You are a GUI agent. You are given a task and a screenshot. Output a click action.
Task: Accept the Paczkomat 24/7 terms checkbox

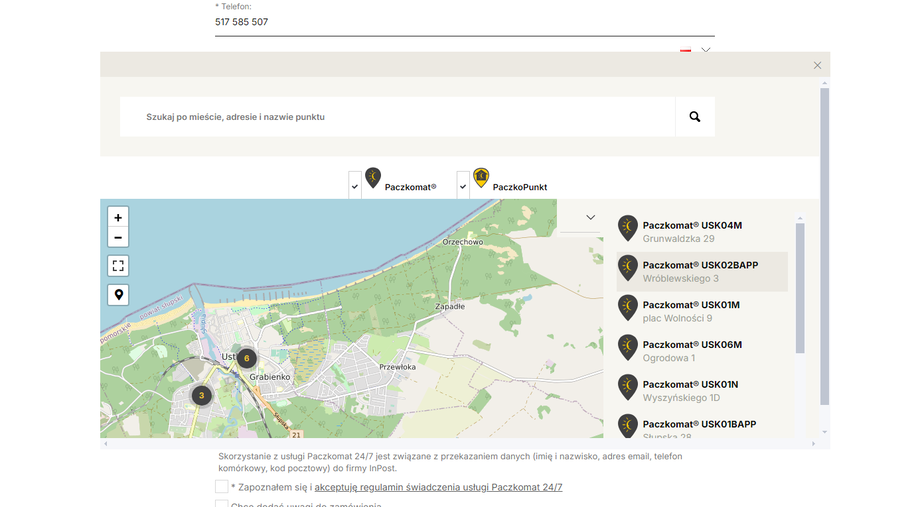(222, 487)
